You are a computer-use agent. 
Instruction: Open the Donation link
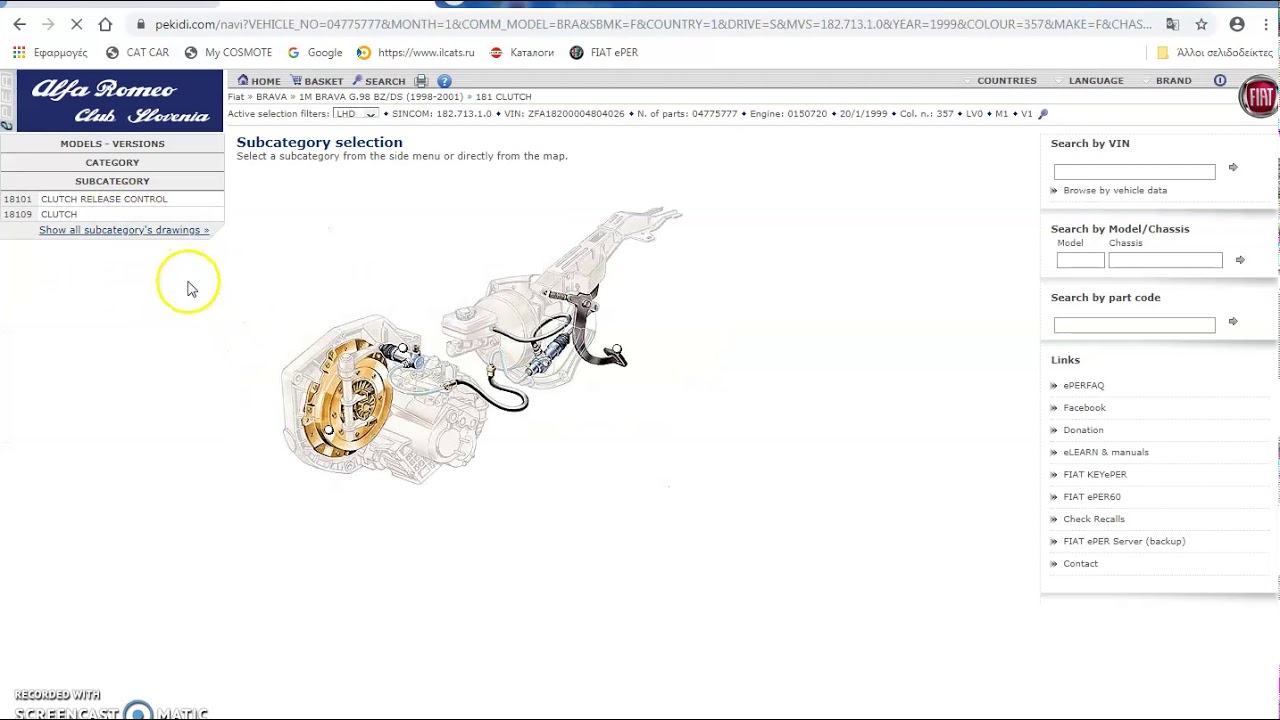point(1083,430)
